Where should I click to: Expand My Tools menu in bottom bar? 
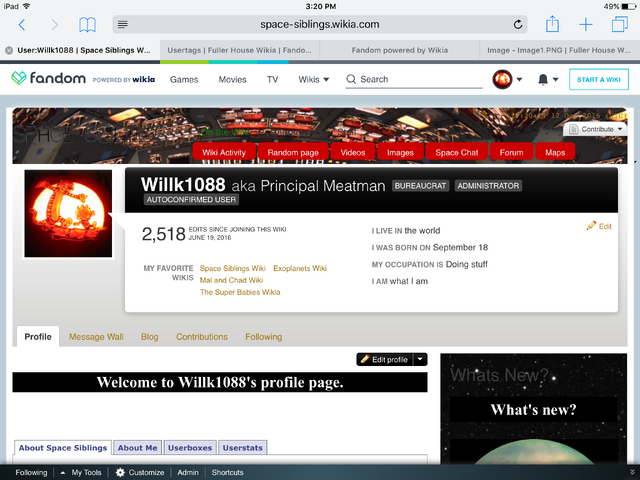(81, 472)
